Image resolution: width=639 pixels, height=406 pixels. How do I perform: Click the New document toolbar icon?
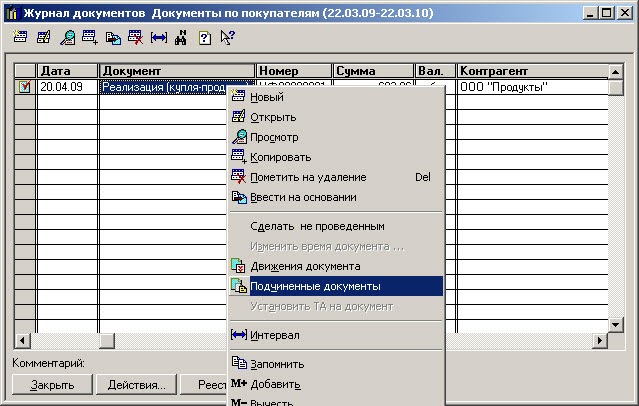point(20,37)
